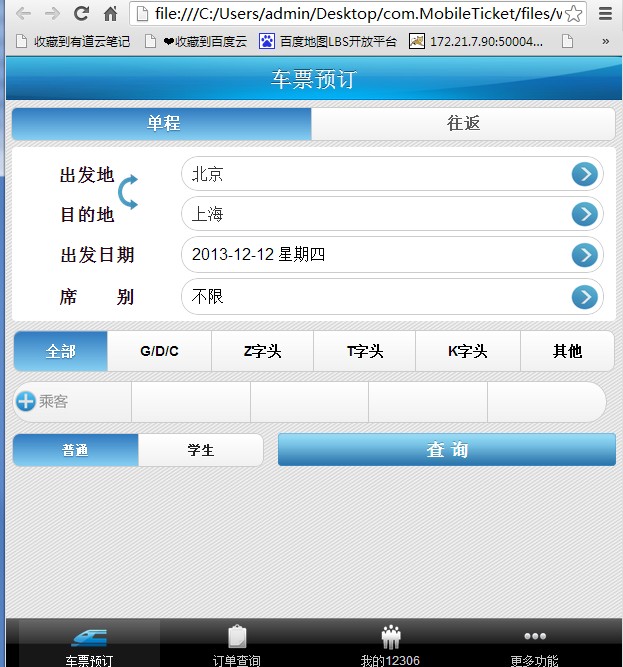This screenshot has width=623, height=667.
Task: Click the 出发日期 label
Action: [97, 255]
